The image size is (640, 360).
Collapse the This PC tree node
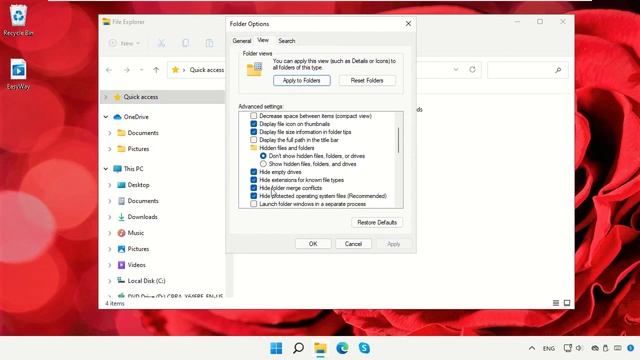coord(106,169)
